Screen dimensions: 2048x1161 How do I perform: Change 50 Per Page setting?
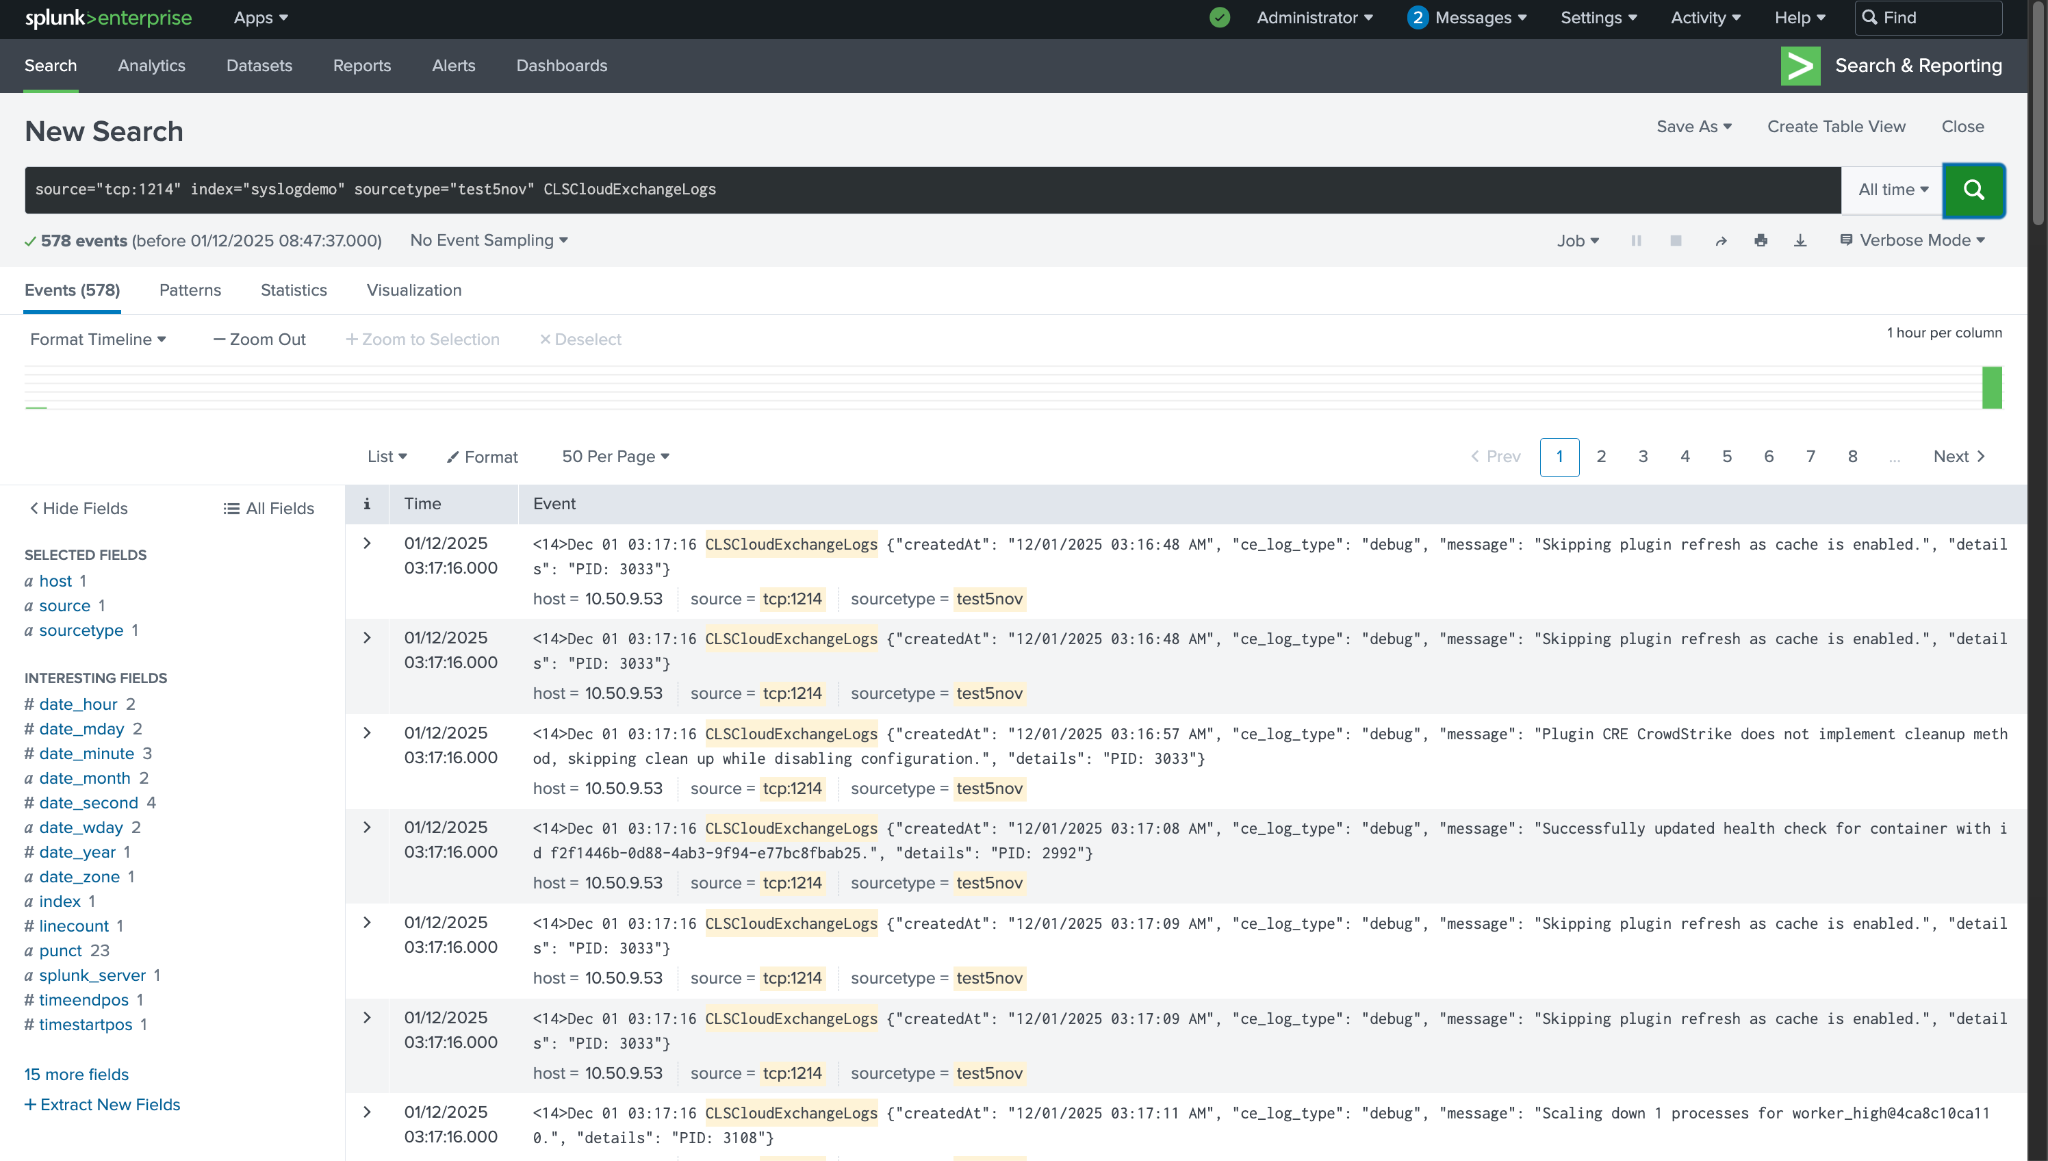click(x=615, y=457)
